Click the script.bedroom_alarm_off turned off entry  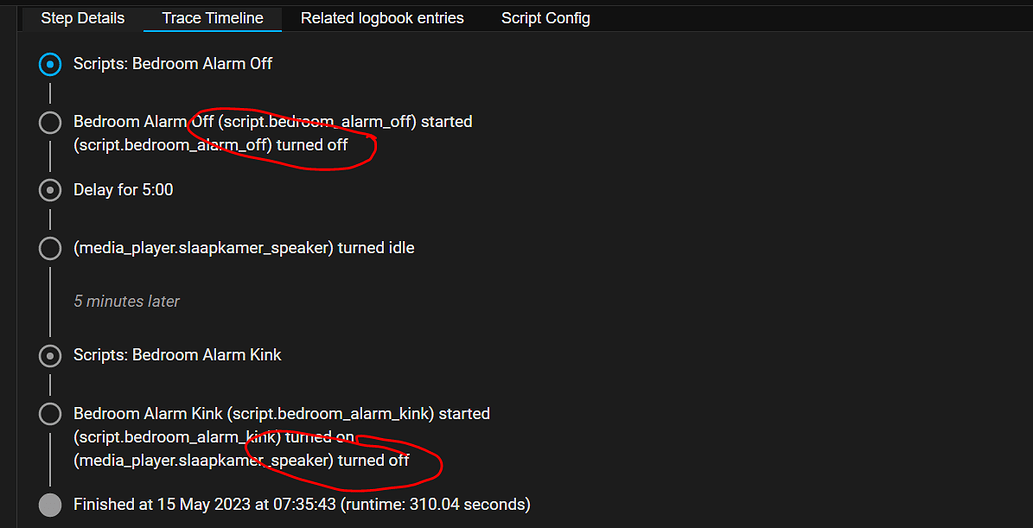210,145
